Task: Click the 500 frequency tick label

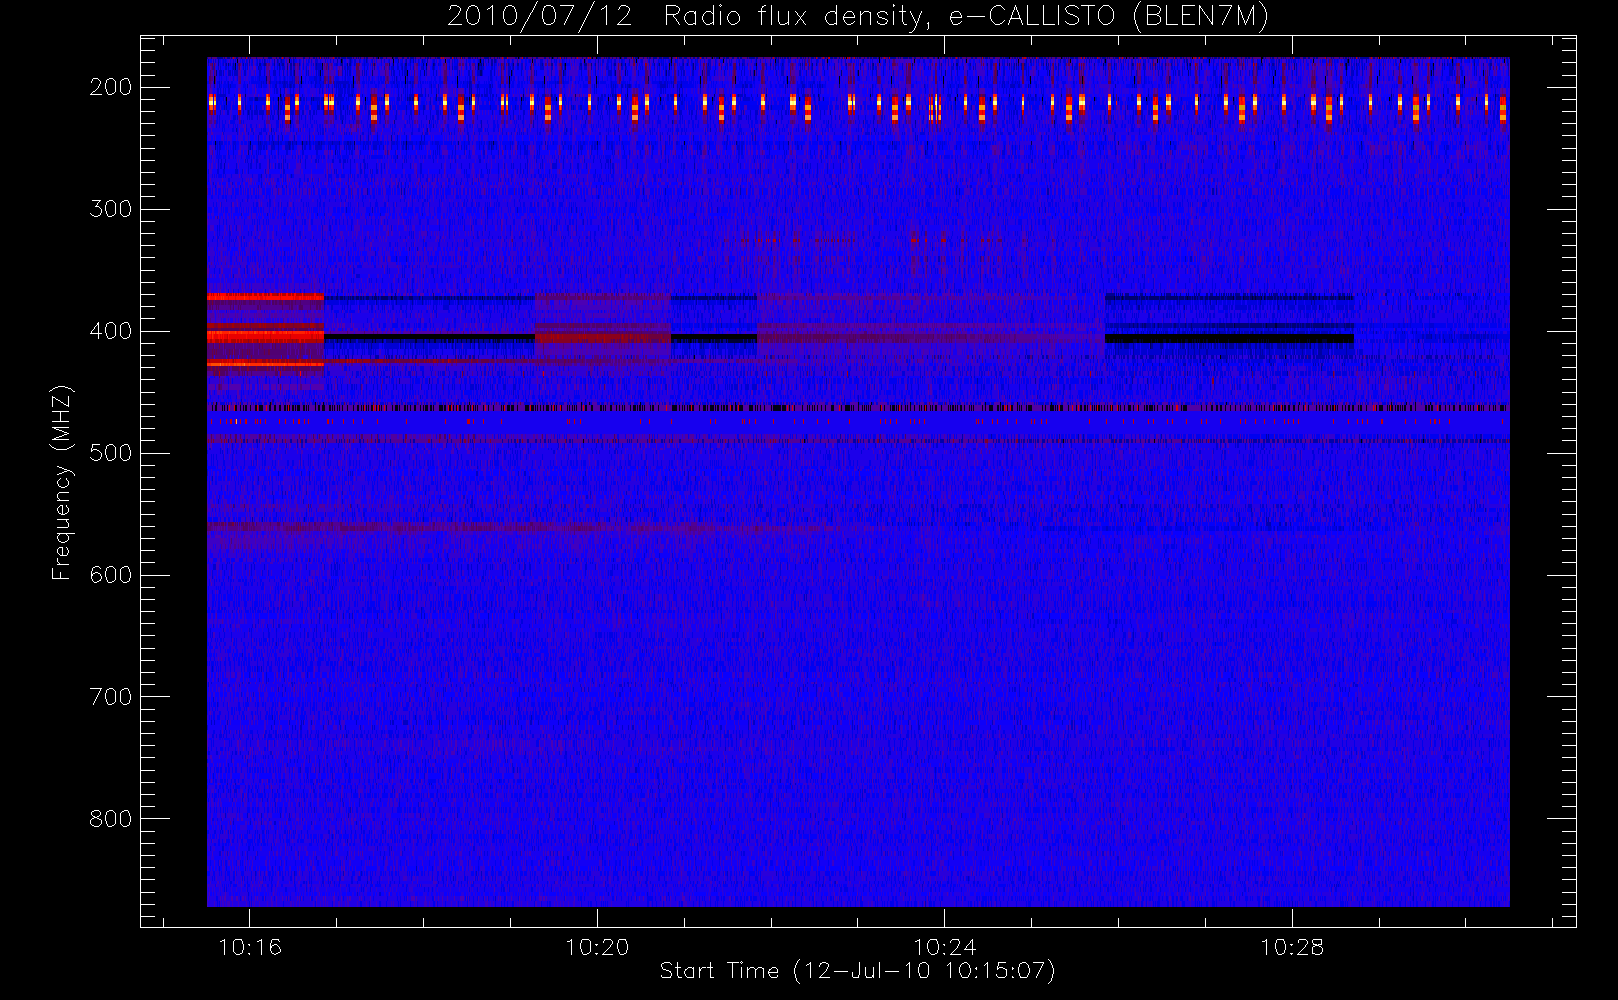Action: 111,453
